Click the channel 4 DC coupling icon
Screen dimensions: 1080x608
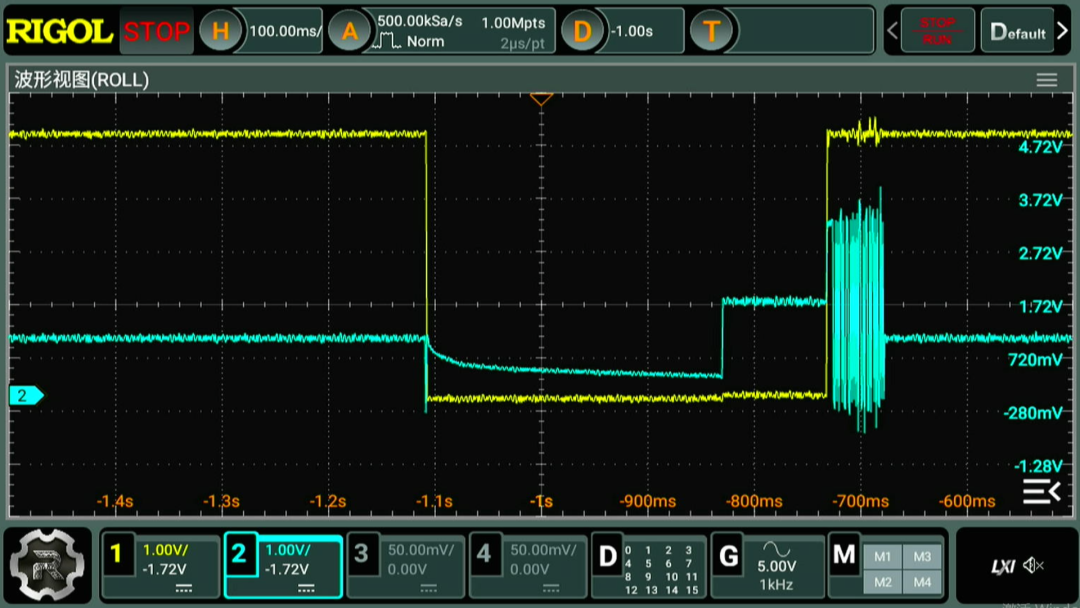551,589
